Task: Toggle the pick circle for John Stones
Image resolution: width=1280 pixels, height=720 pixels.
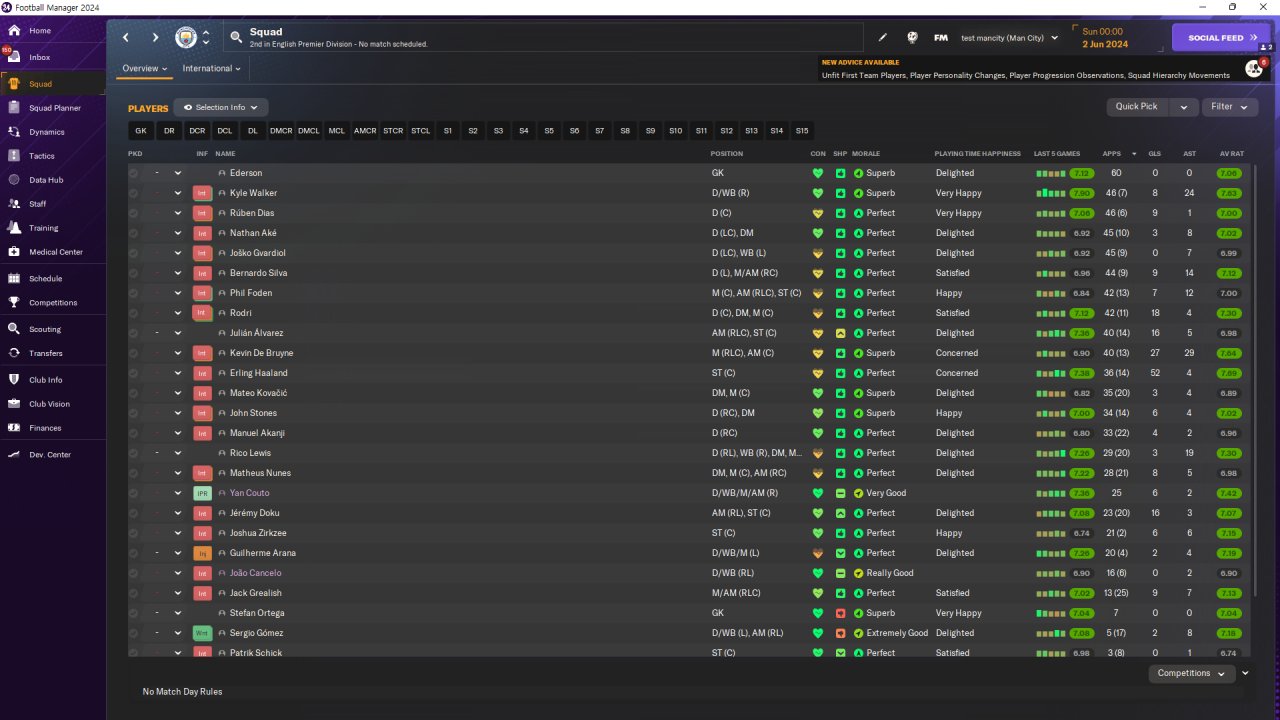Action: pos(134,413)
